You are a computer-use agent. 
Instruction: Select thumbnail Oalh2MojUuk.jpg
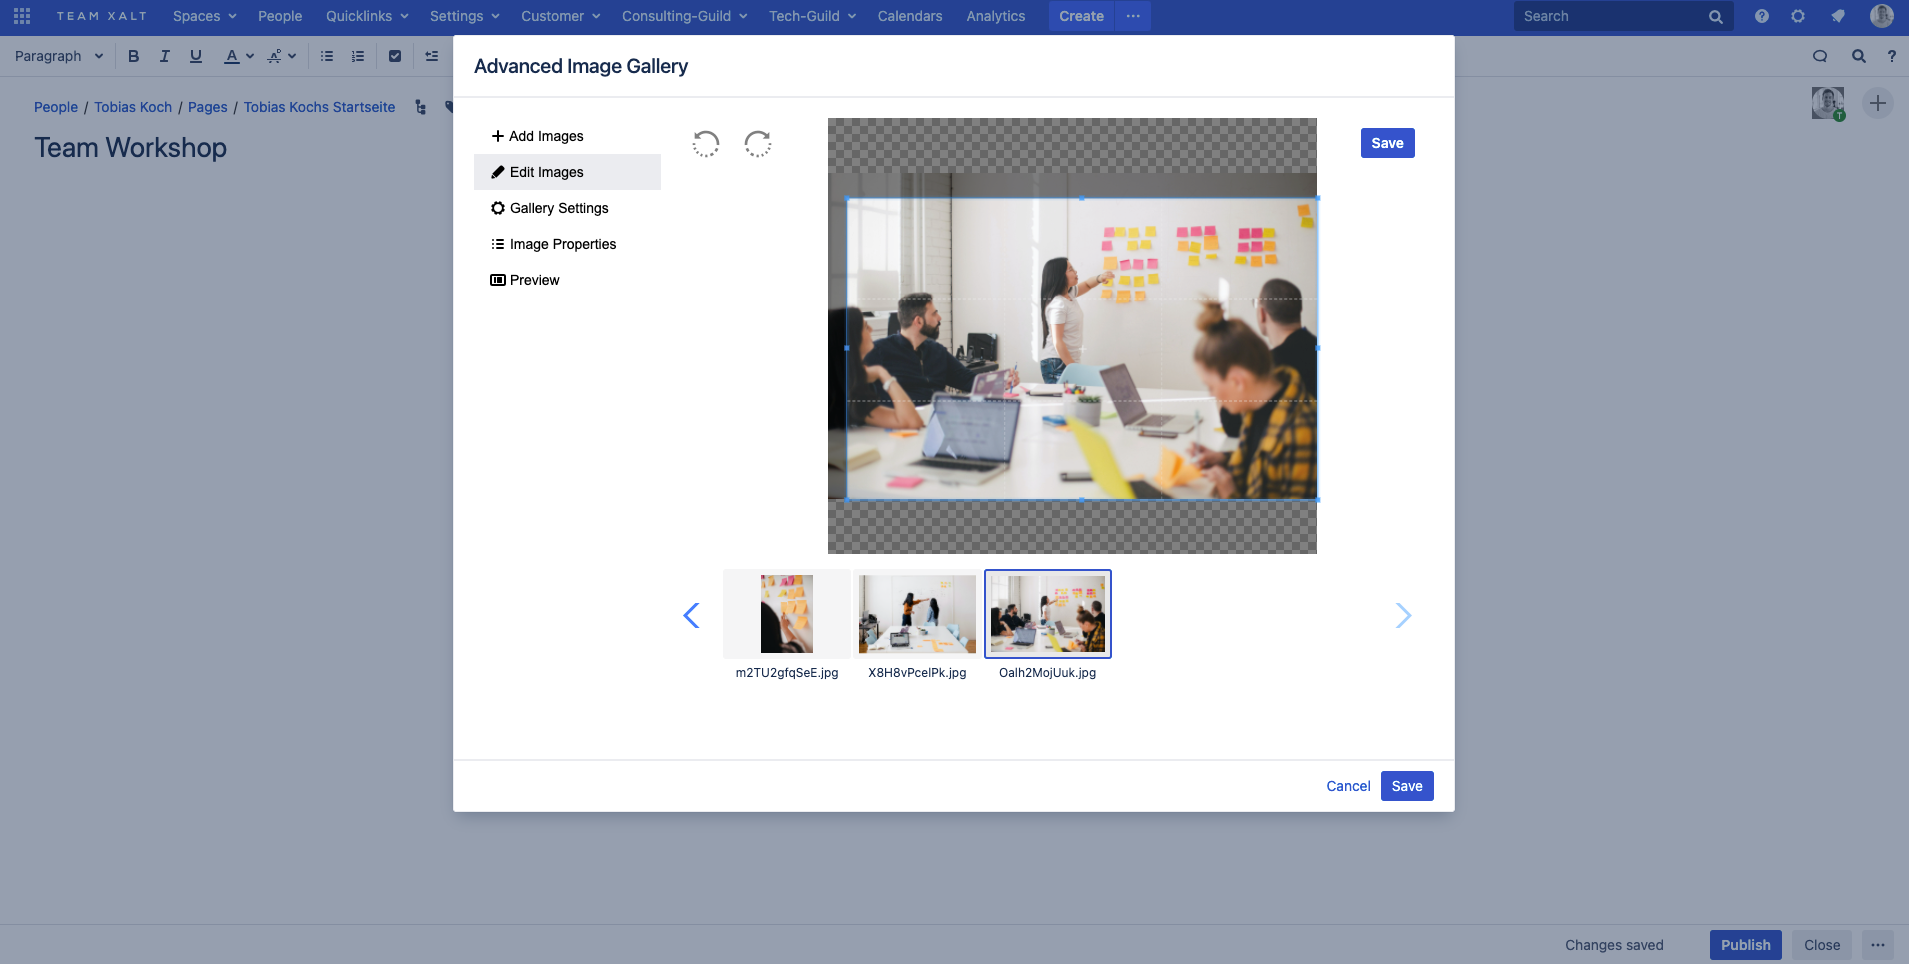pos(1048,614)
